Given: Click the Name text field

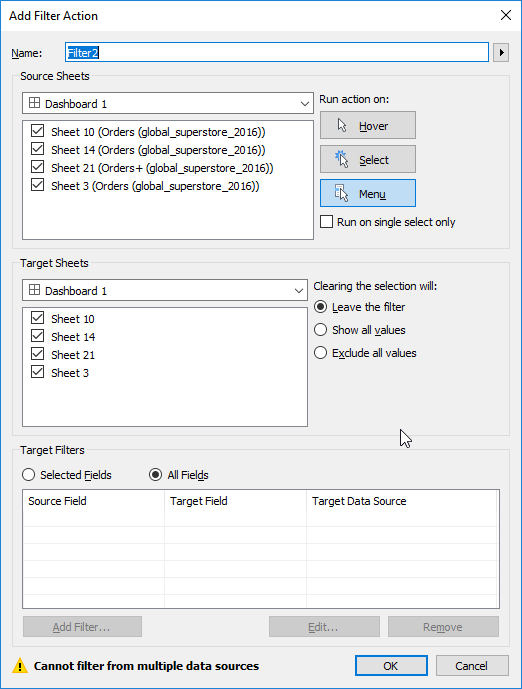Looking at the screenshot, I should click(x=277, y=53).
